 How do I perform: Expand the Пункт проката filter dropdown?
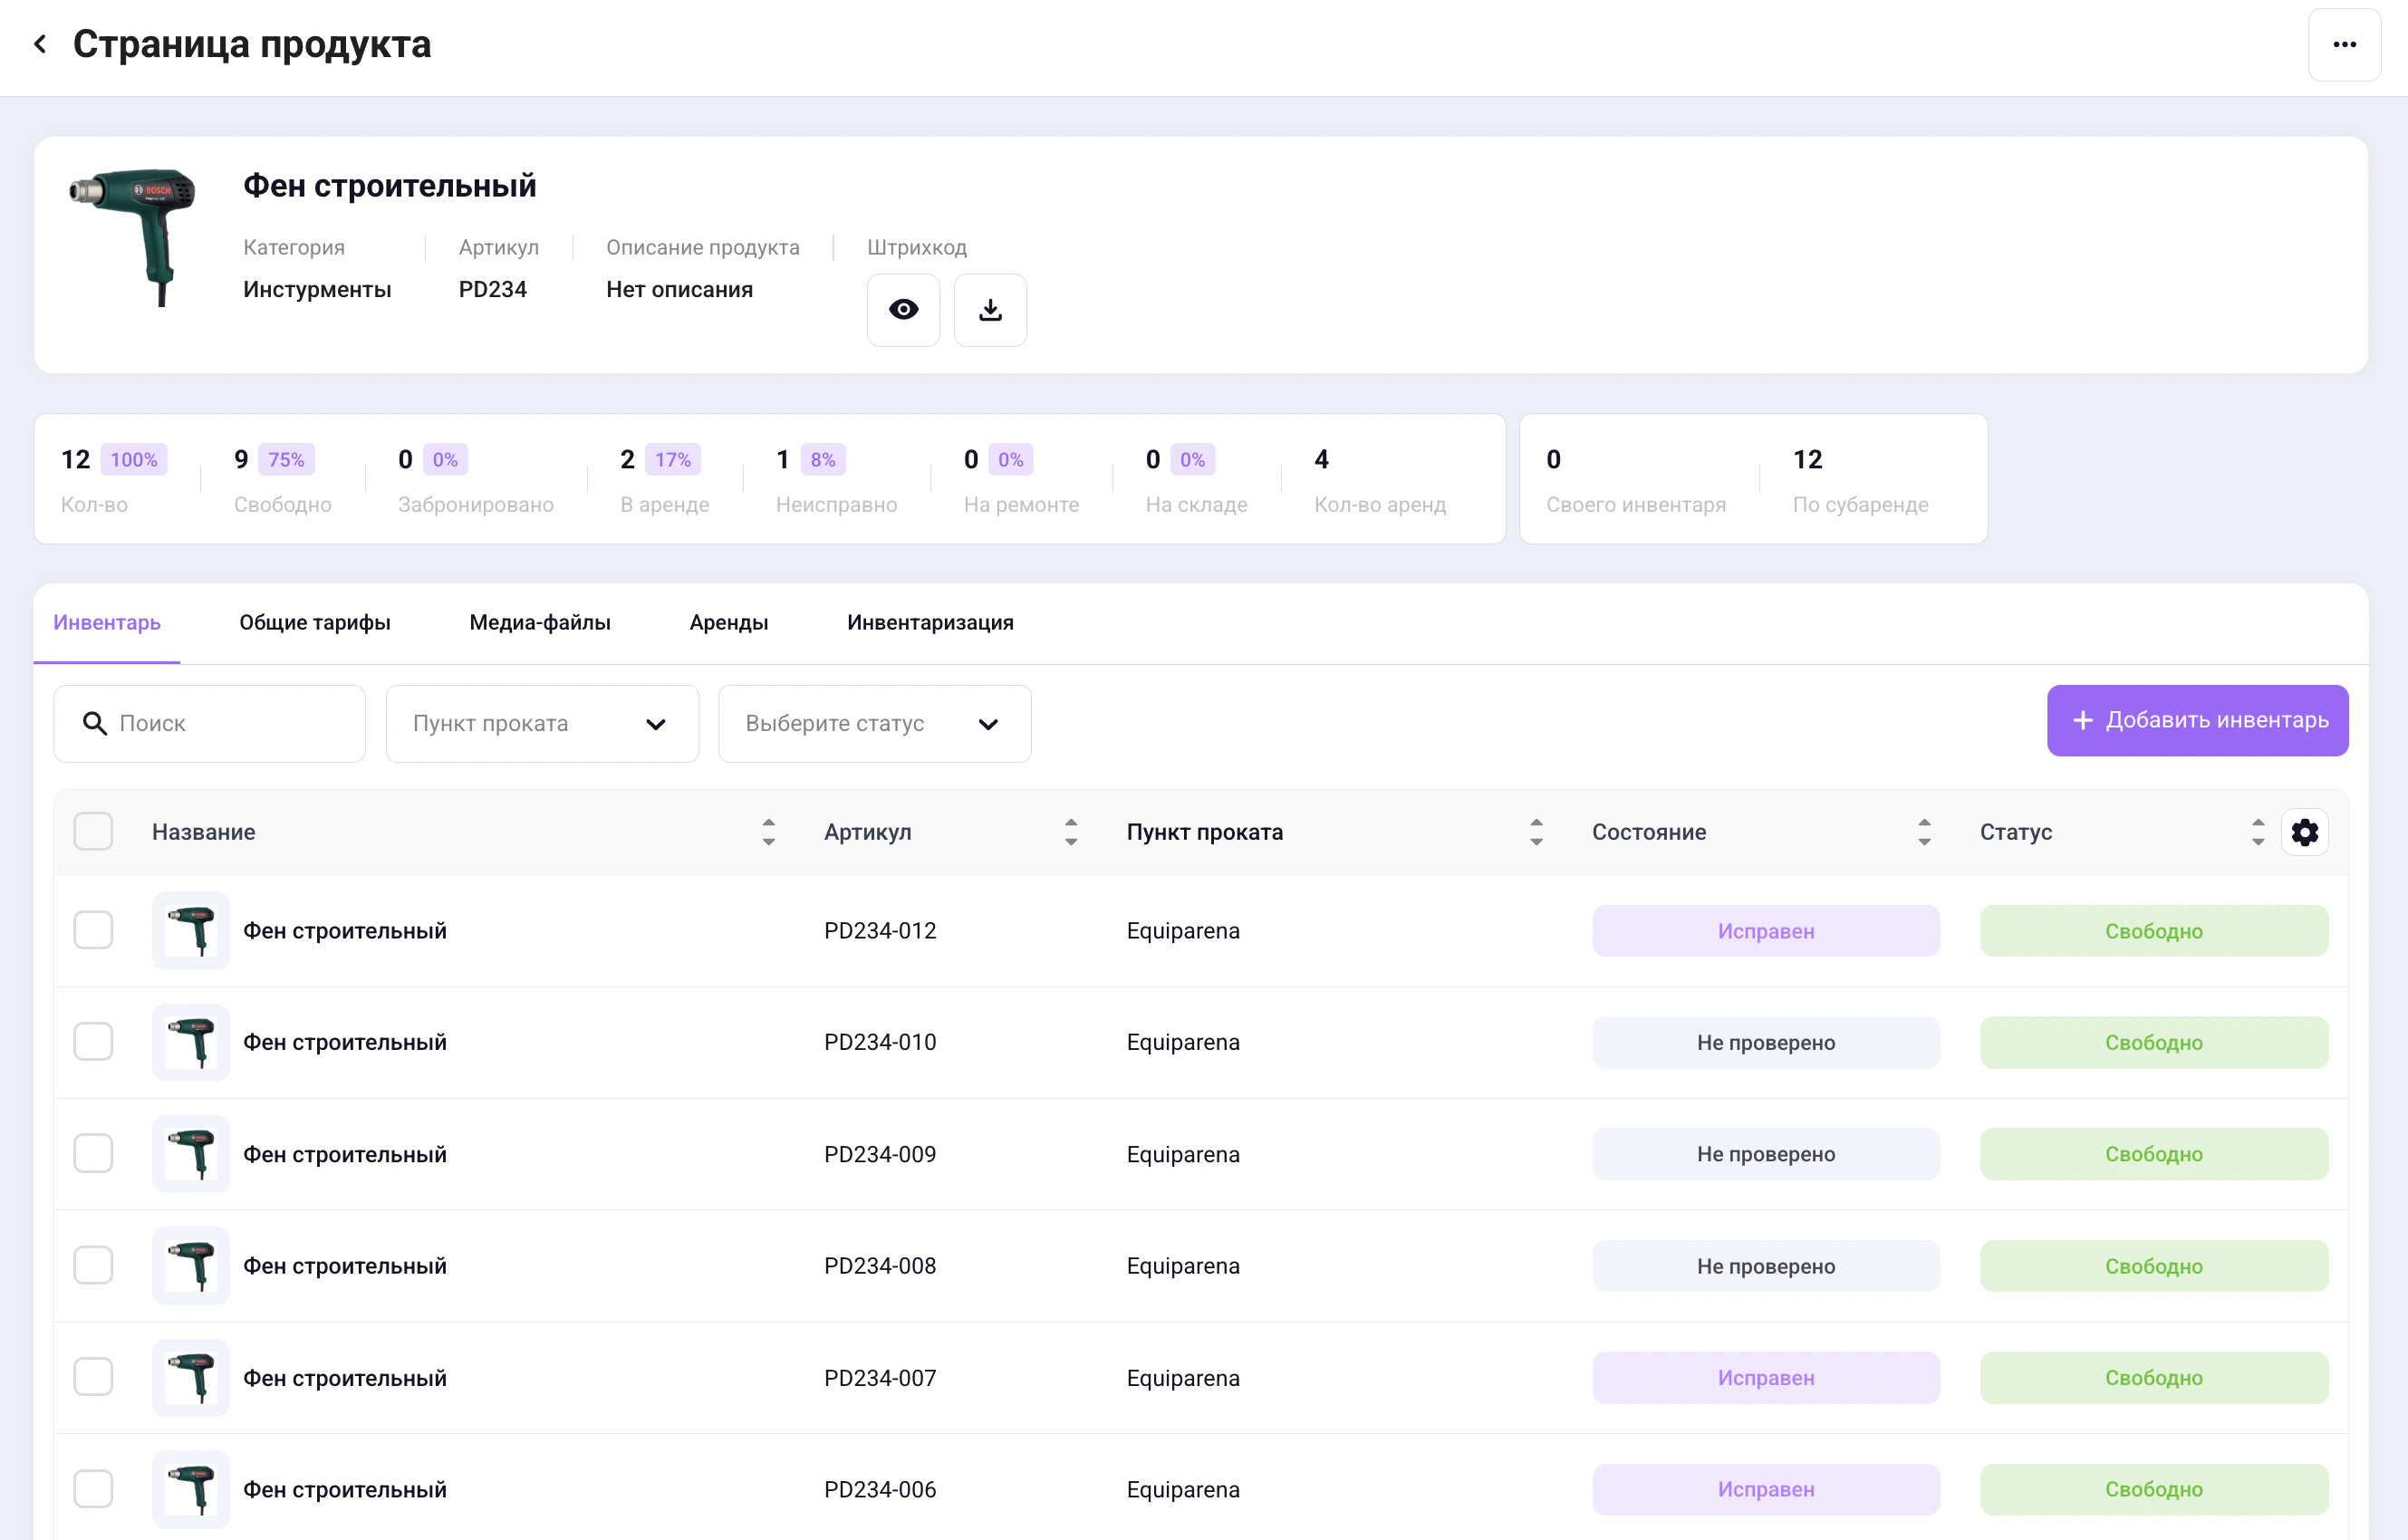(541, 724)
